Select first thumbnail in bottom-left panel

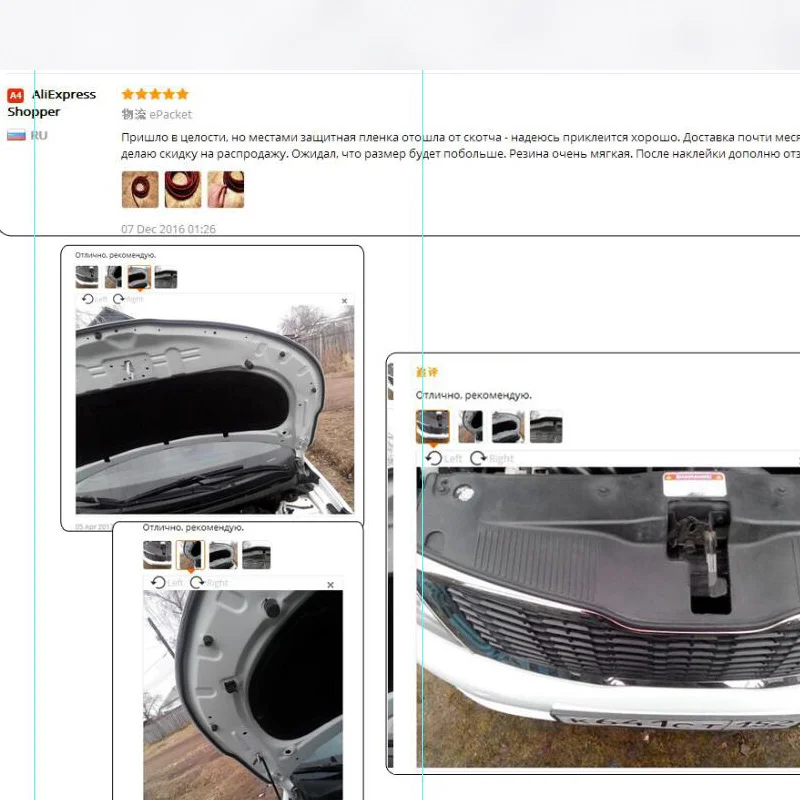pyautogui.click(x=157, y=555)
